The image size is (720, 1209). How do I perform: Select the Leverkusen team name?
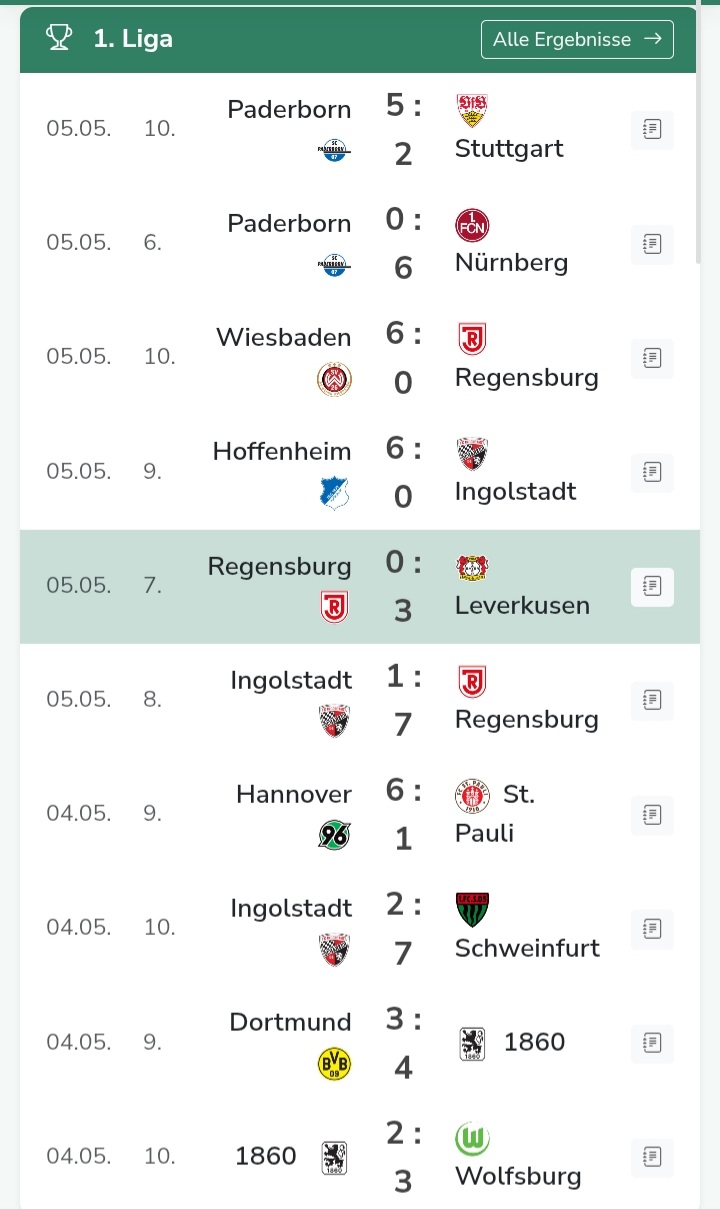tap(522, 605)
